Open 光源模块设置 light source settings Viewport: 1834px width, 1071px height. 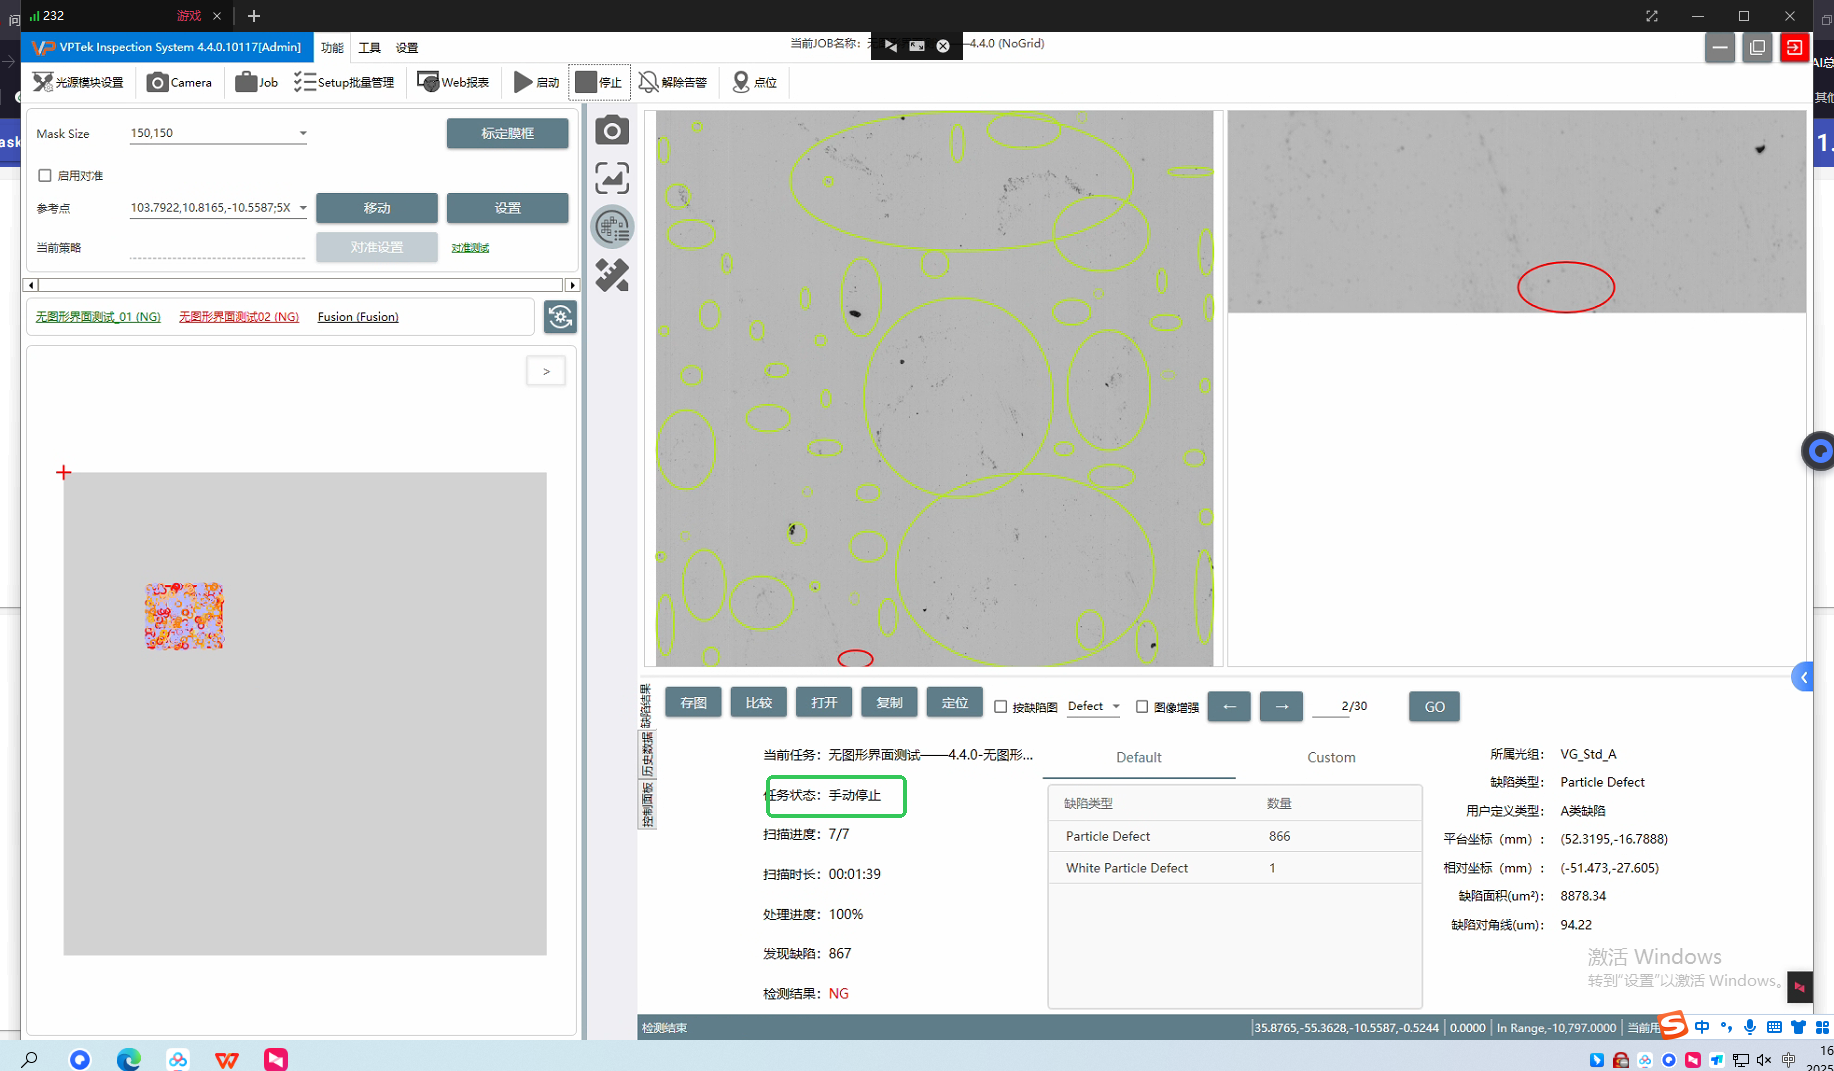point(77,82)
